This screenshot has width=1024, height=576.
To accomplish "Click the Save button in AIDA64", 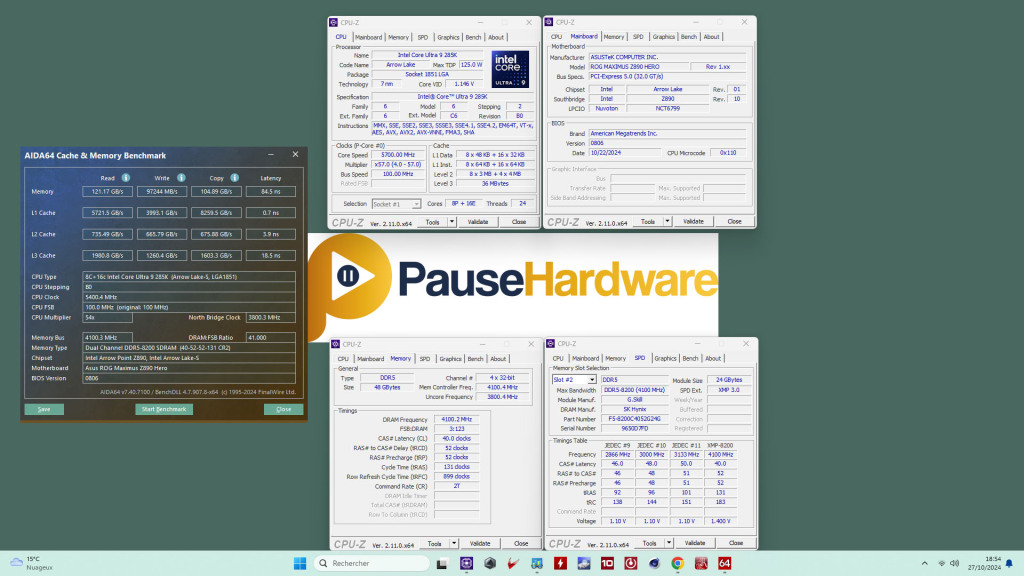I will 44,409.
